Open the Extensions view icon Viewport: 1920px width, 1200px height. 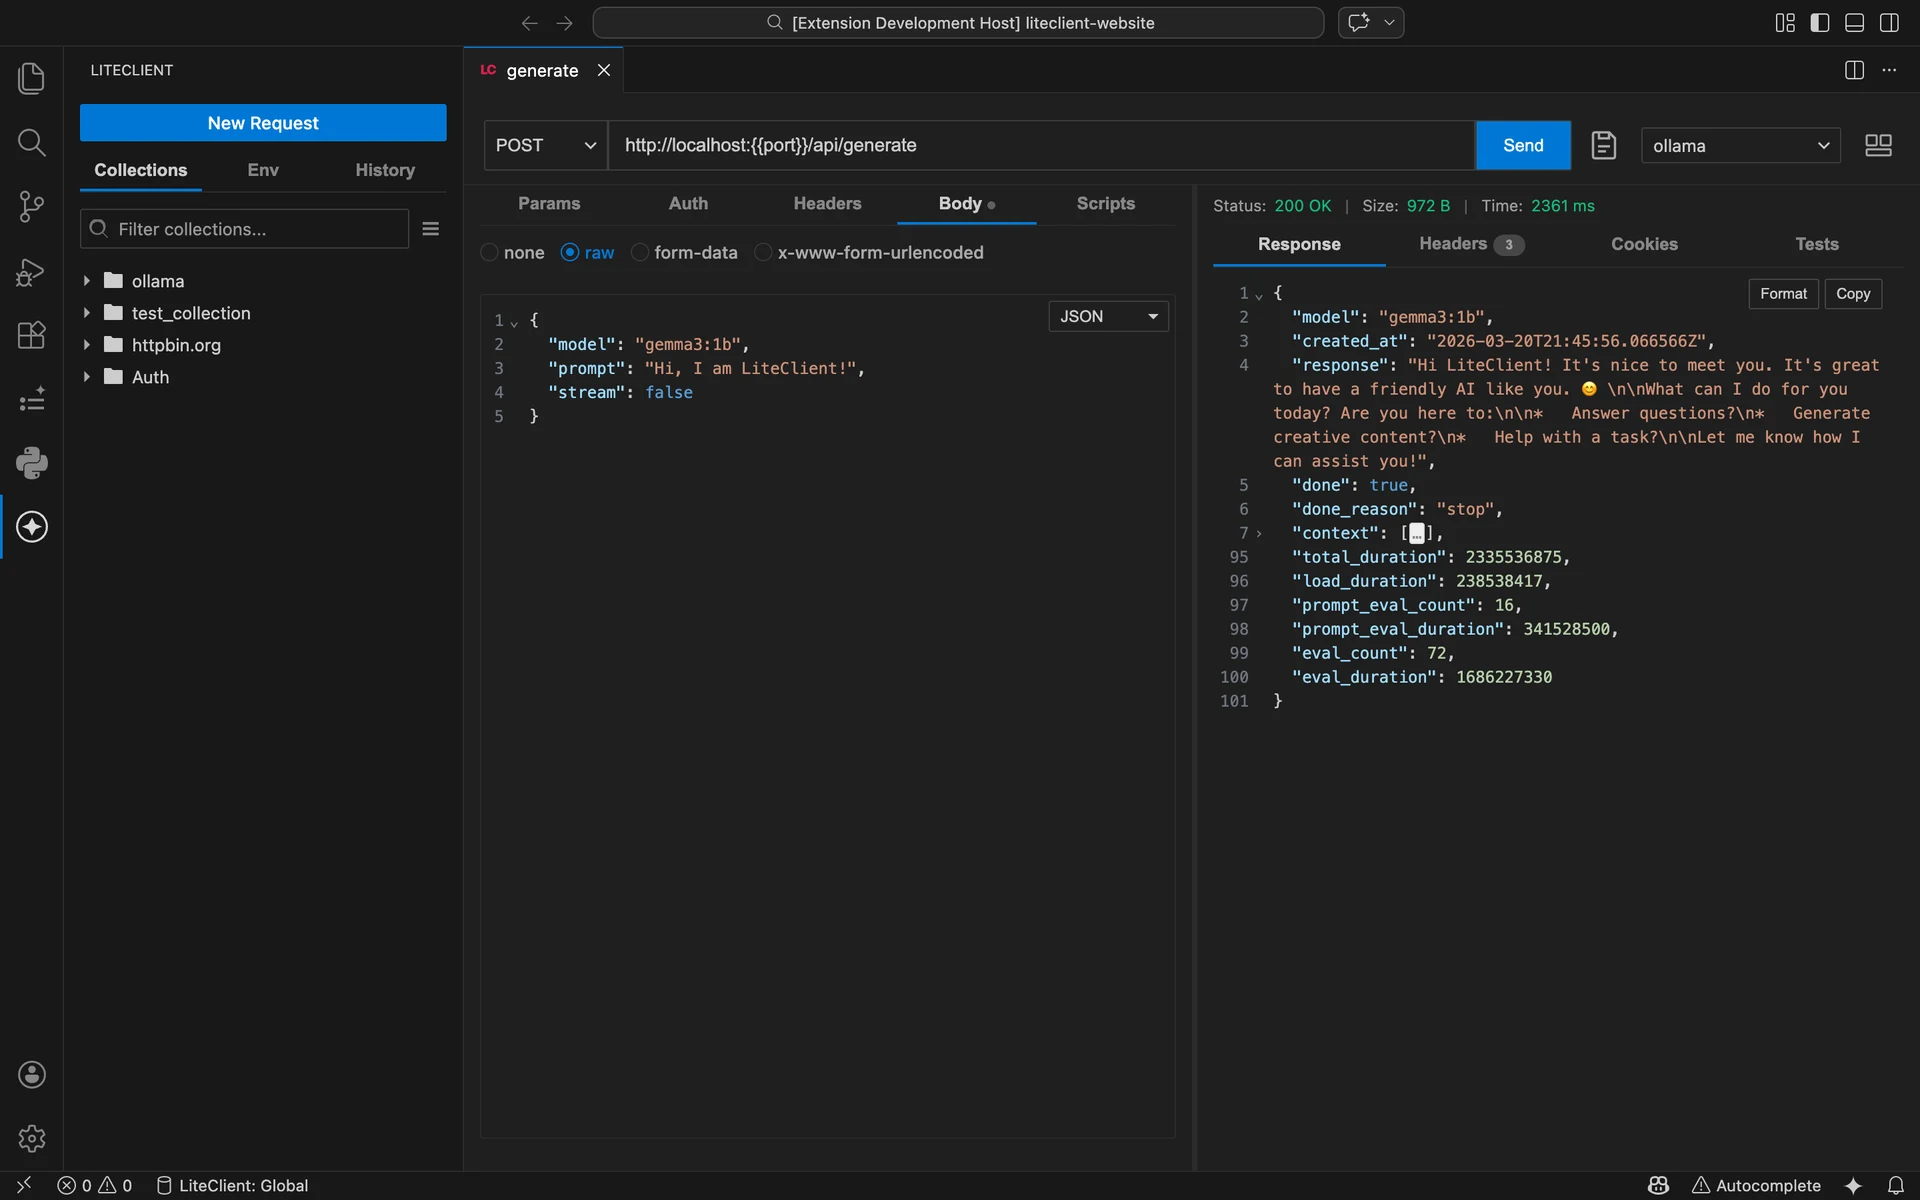coord(31,335)
